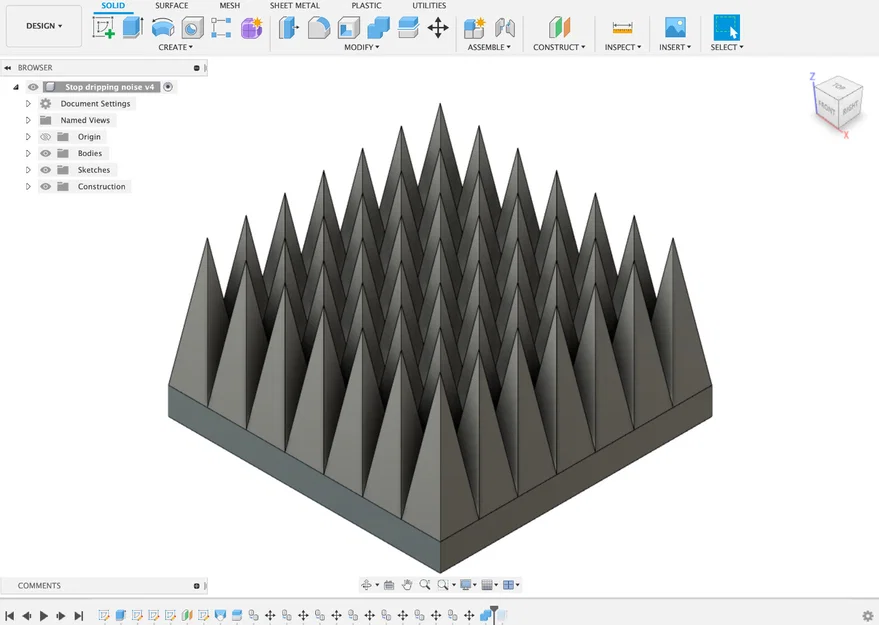The width and height of the screenshot is (879, 625).
Task: Collapse the BROWSER panel arrows
Action: (x=7, y=68)
